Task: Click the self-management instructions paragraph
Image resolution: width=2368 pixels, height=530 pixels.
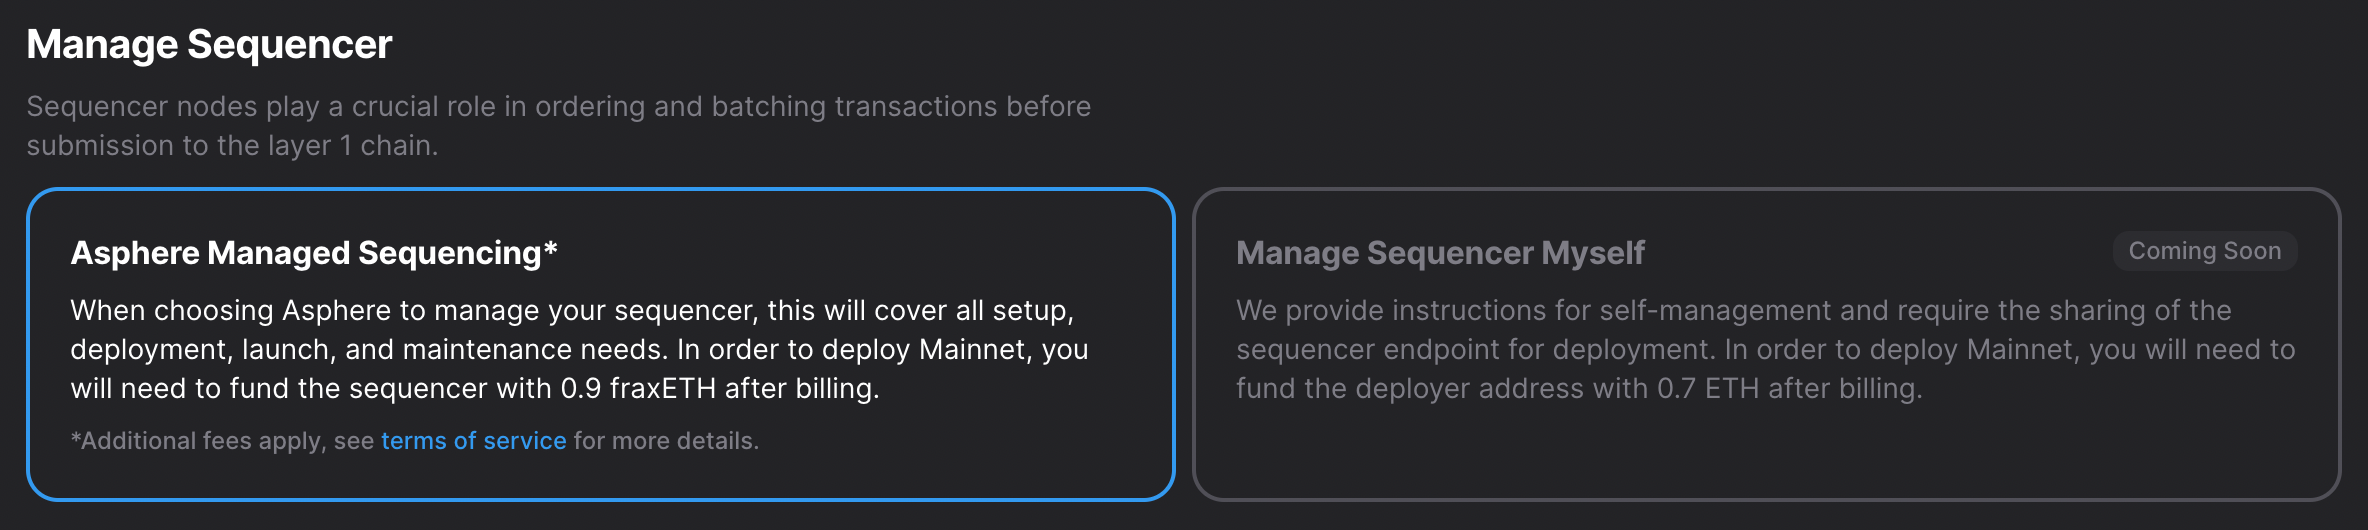Action: 1765,349
